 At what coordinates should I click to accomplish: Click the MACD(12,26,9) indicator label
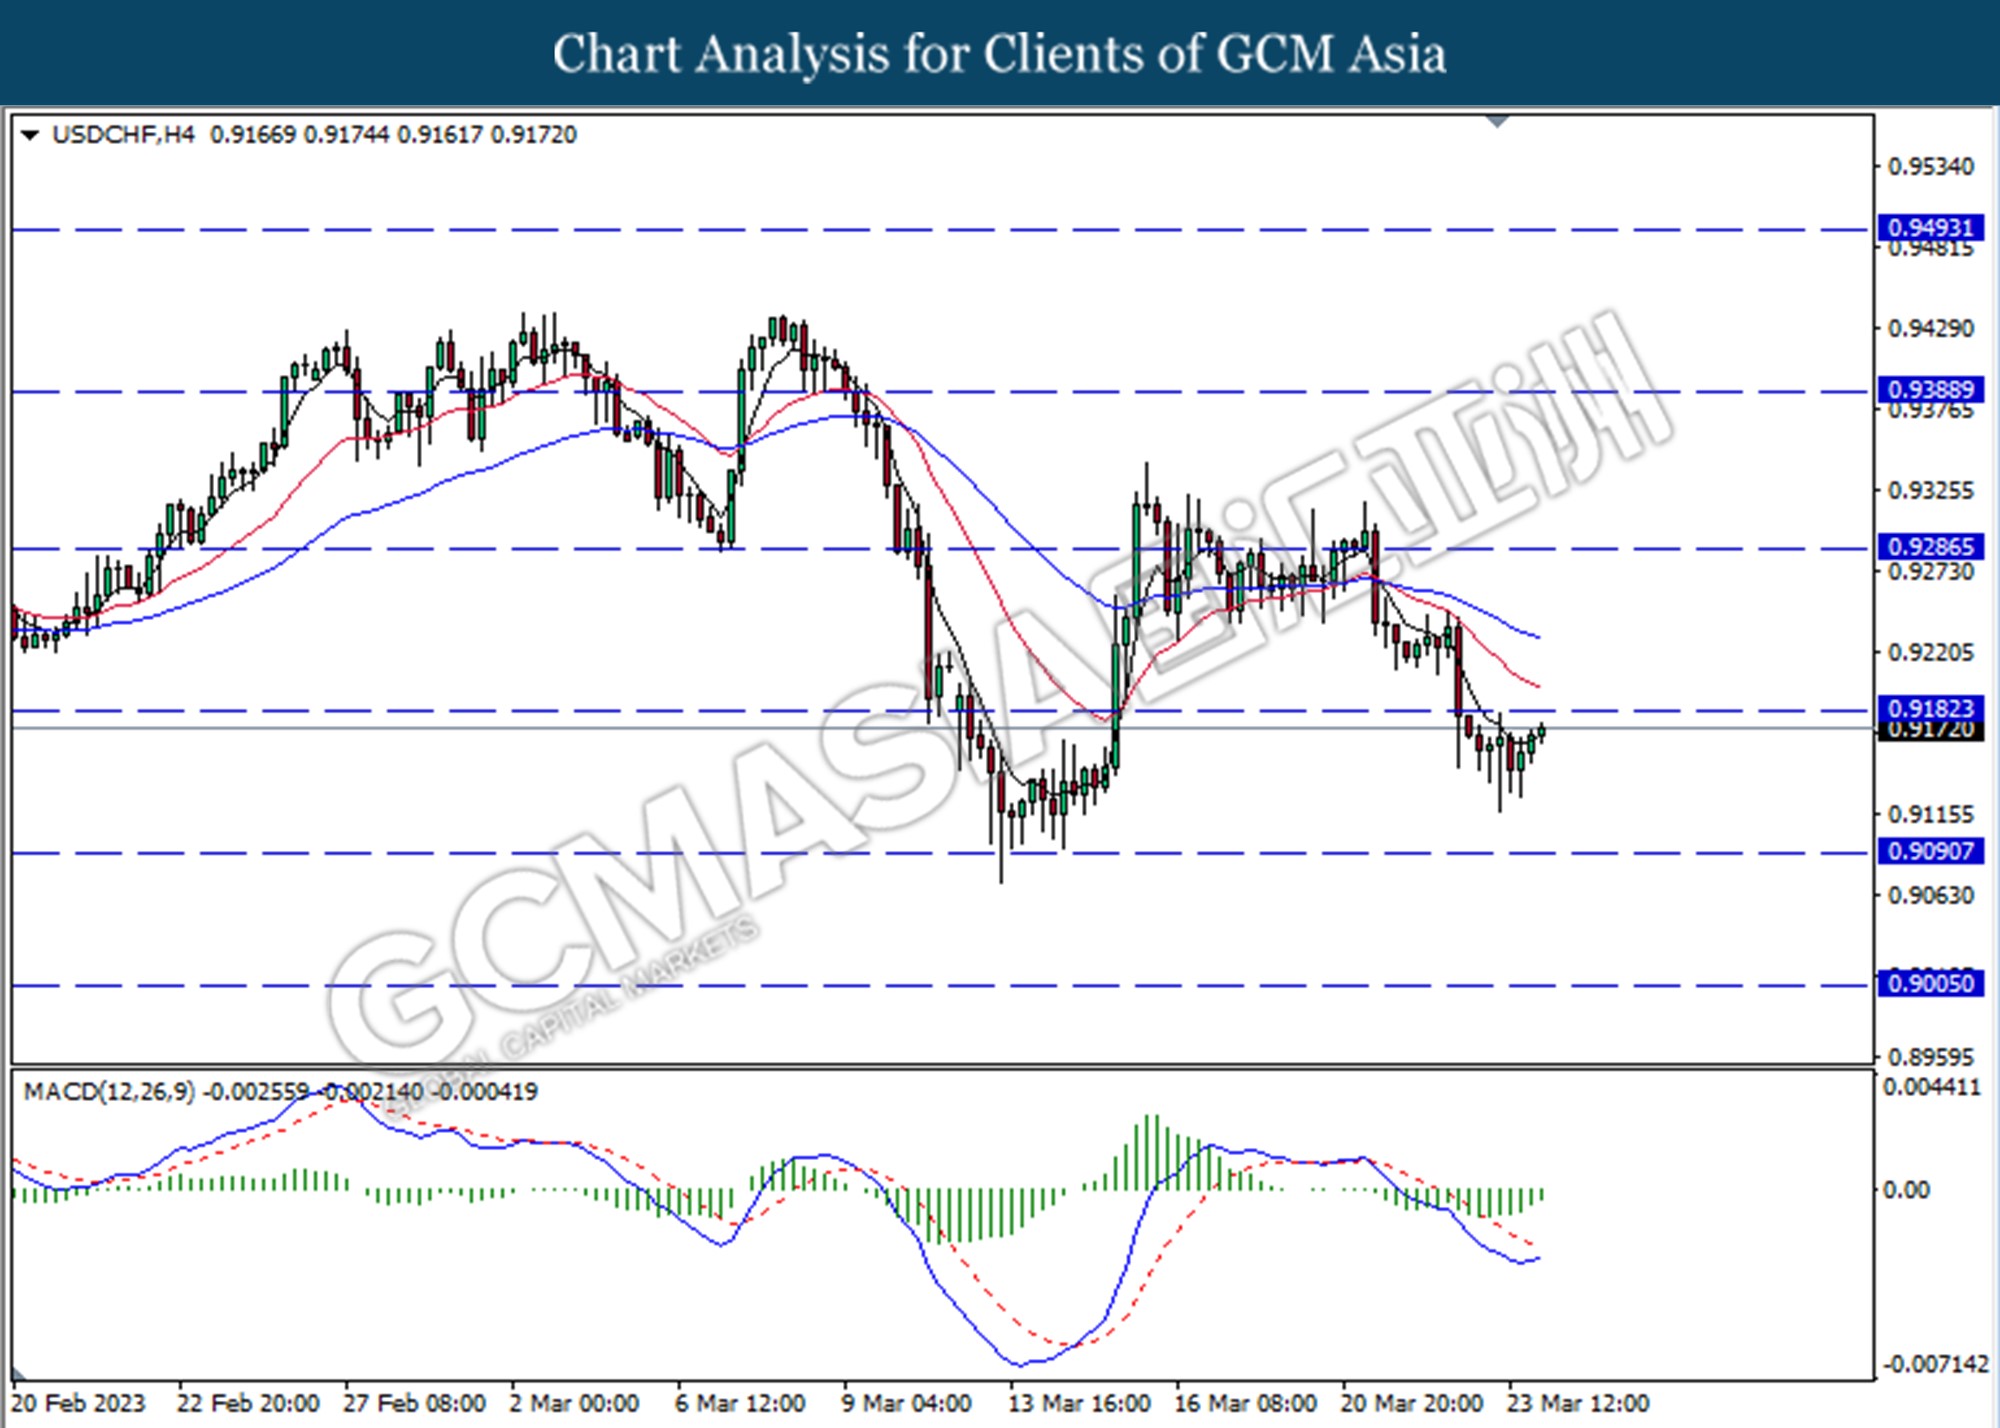point(109,1092)
